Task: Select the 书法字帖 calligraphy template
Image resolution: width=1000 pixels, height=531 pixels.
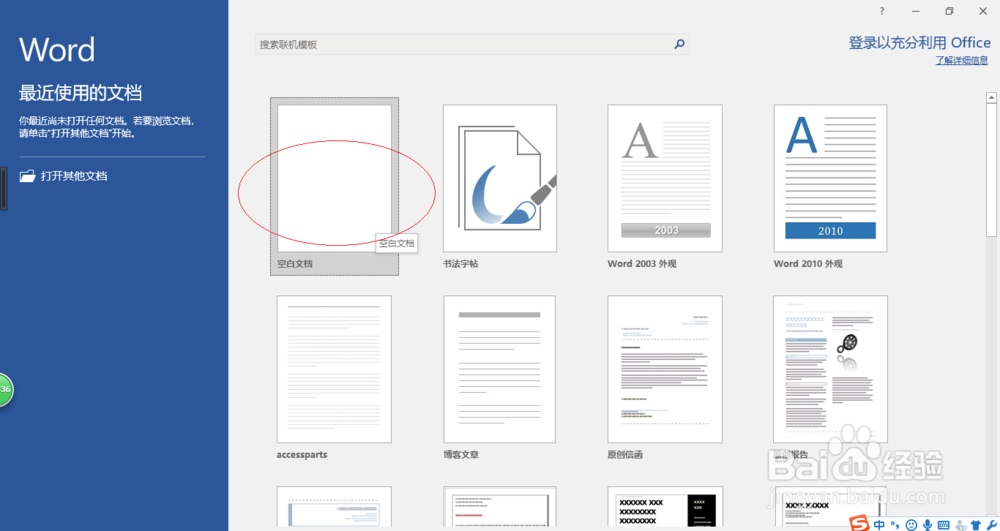Action: pyautogui.click(x=500, y=178)
